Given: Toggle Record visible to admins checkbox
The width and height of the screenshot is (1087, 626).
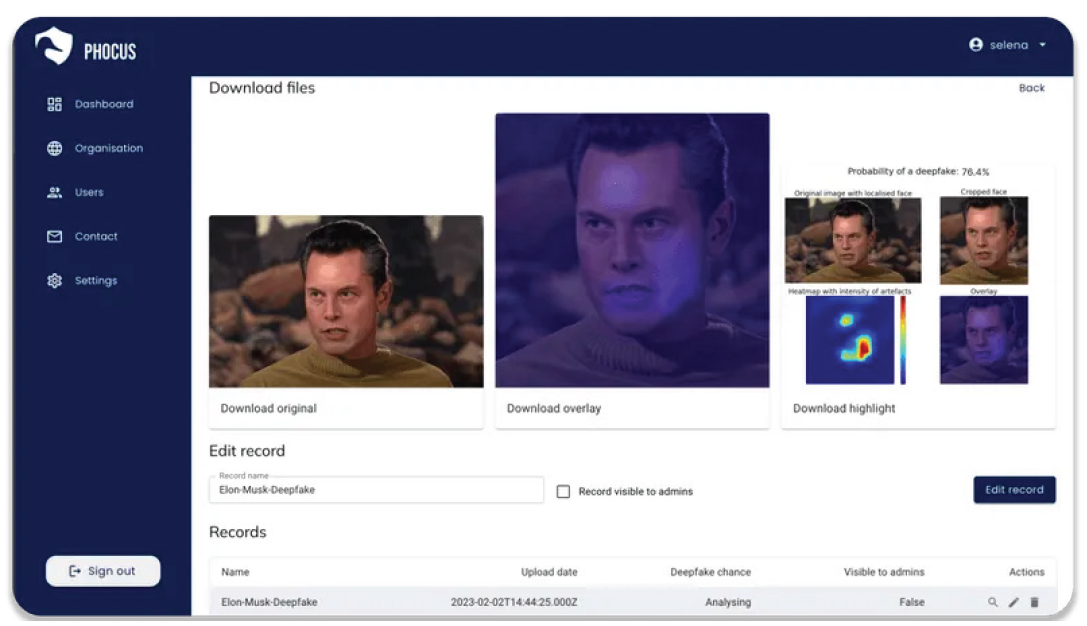Looking at the screenshot, I should pyautogui.click(x=563, y=491).
